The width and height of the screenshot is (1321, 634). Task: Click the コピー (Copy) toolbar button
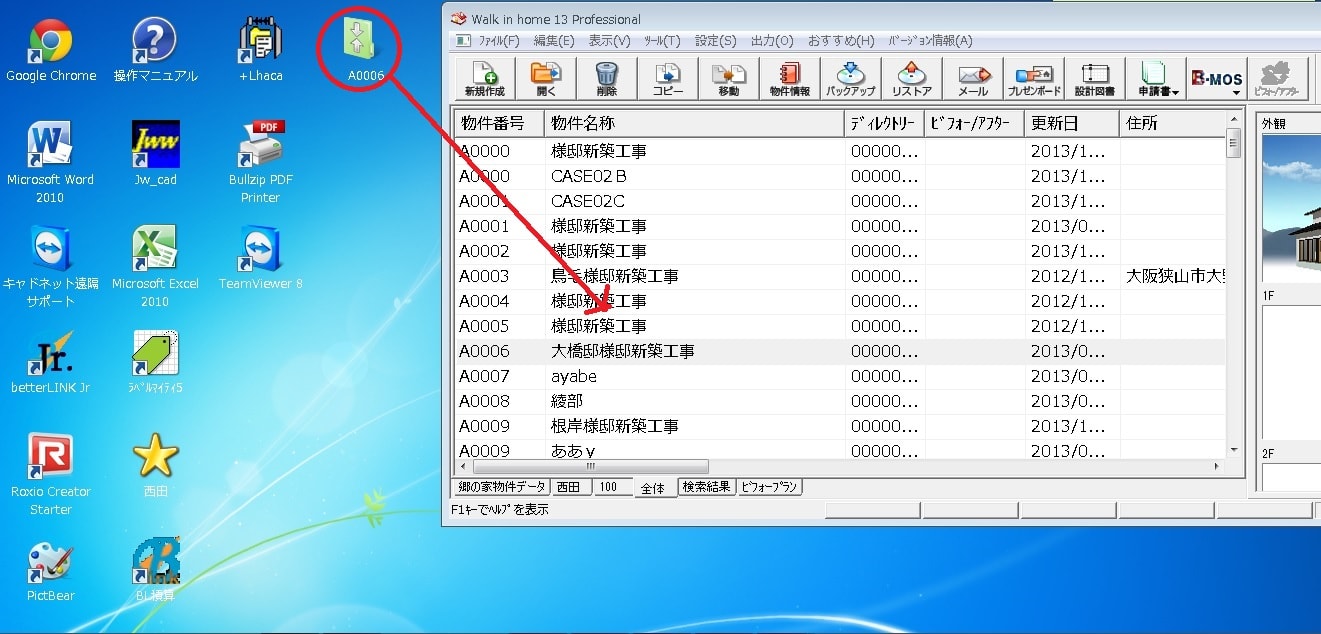coord(668,78)
